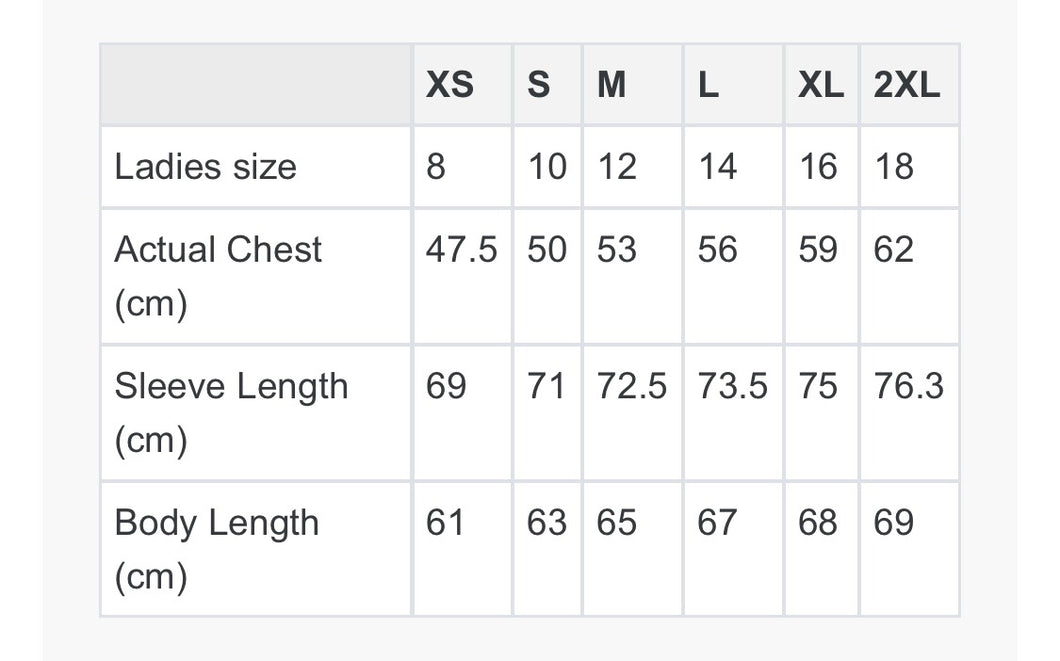Screen dimensions: 1060x661
Task: Click ladies size 8 cell
Action: click(462, 167)
